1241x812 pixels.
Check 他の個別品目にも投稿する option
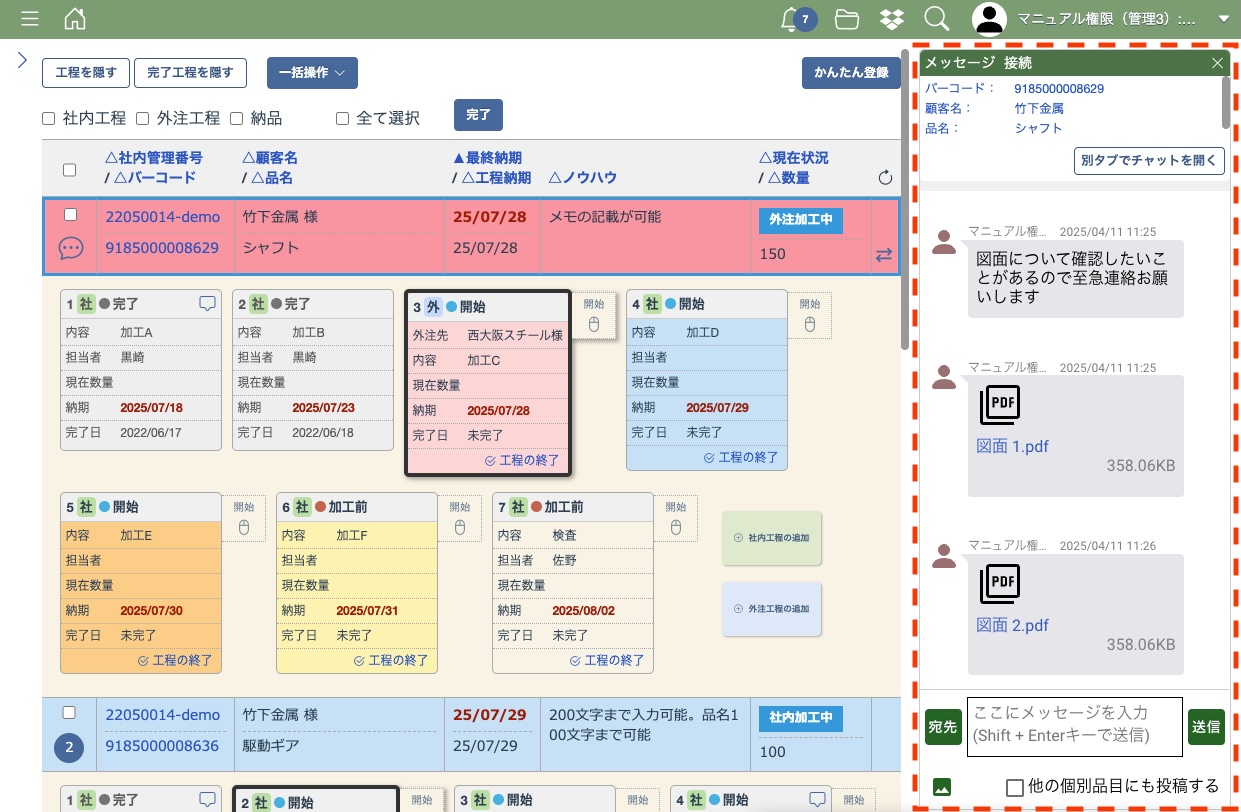1015,787
